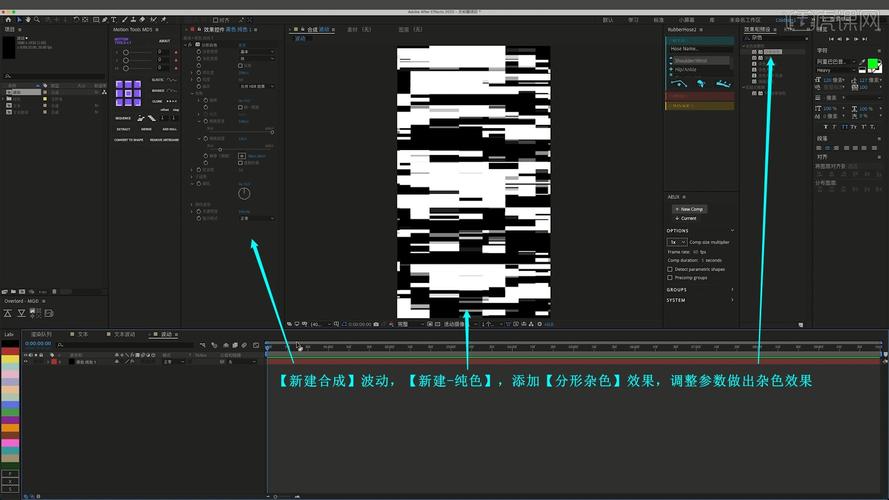Select the Selection arrow tool

[x=19, y=20]
